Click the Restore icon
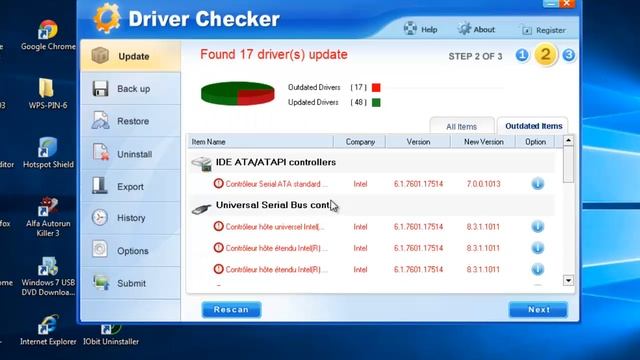 (x=100, y=120)
